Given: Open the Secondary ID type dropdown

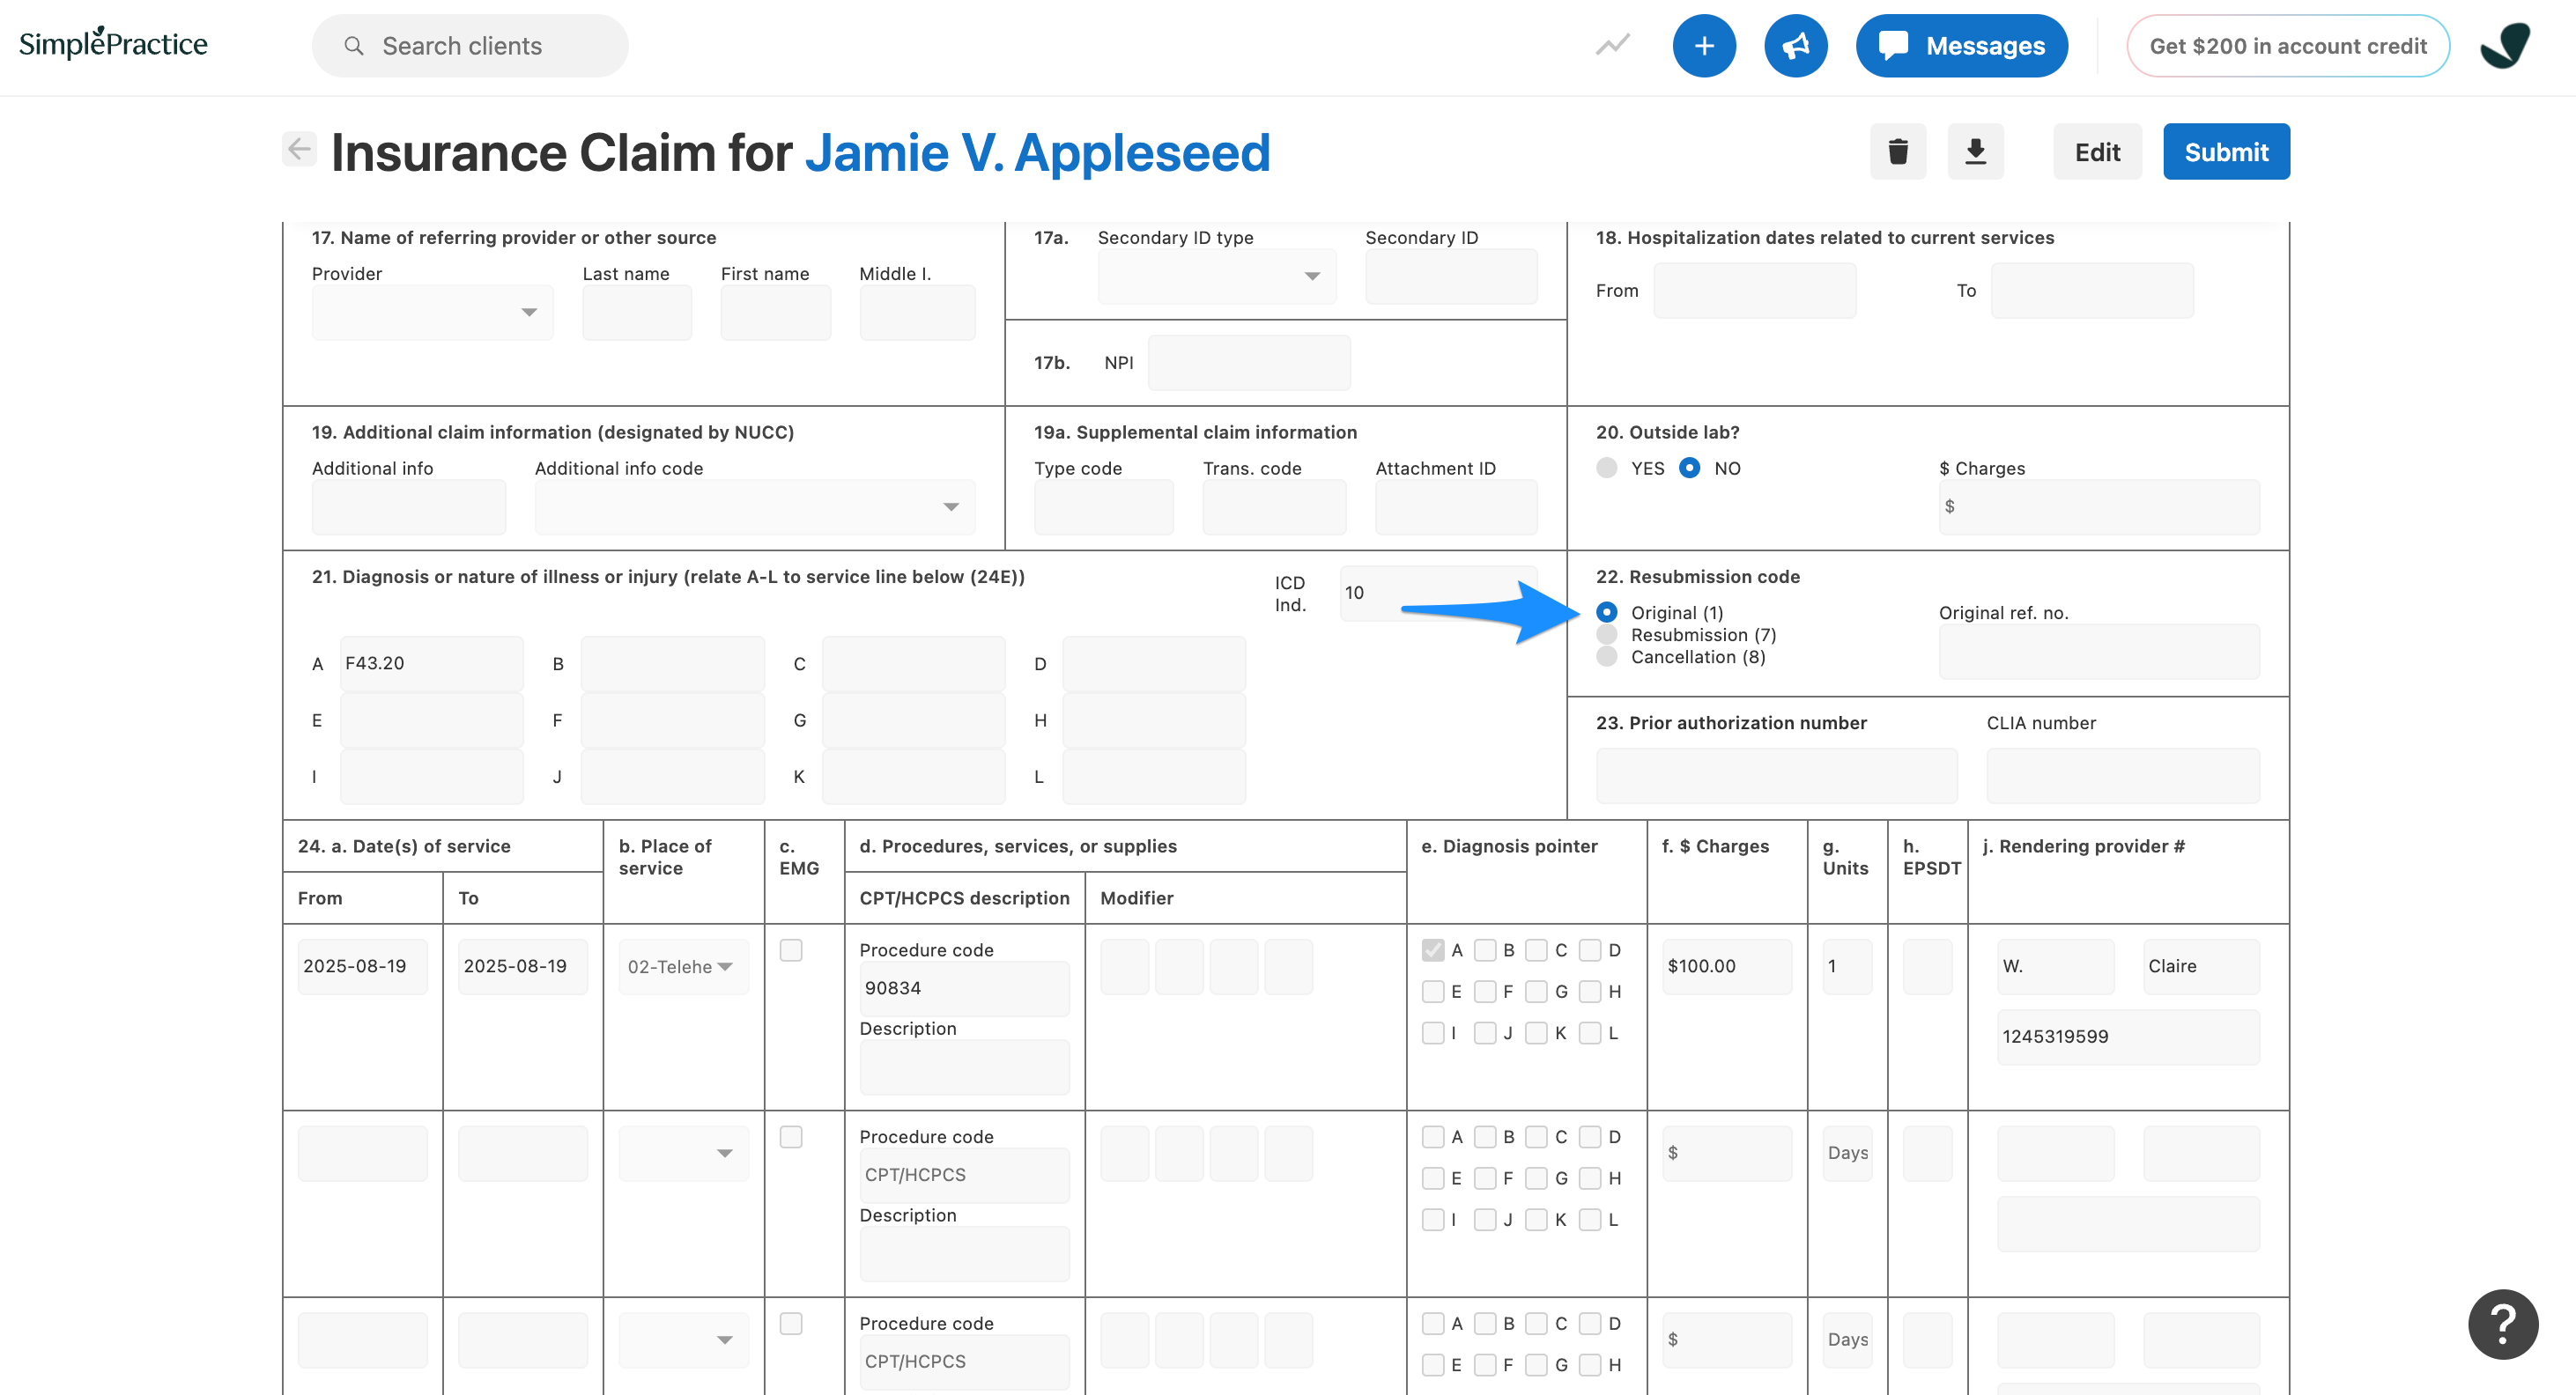Looking at the screenshot, I should (1217, 276).
